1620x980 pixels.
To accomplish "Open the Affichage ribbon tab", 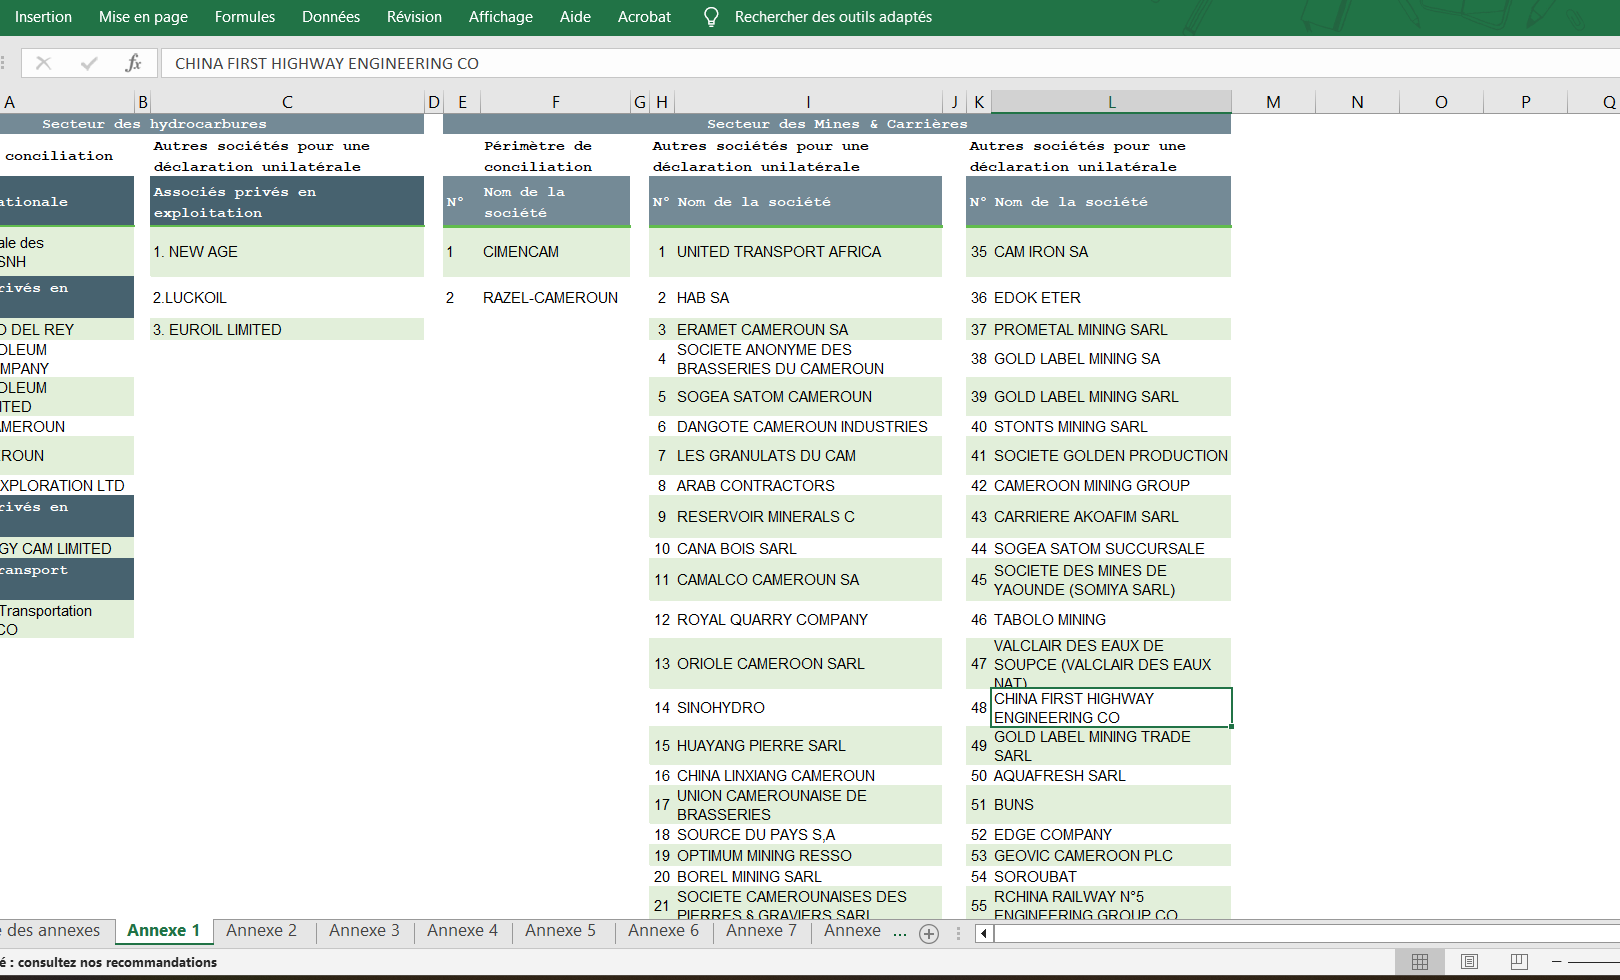I will [501, 17].
